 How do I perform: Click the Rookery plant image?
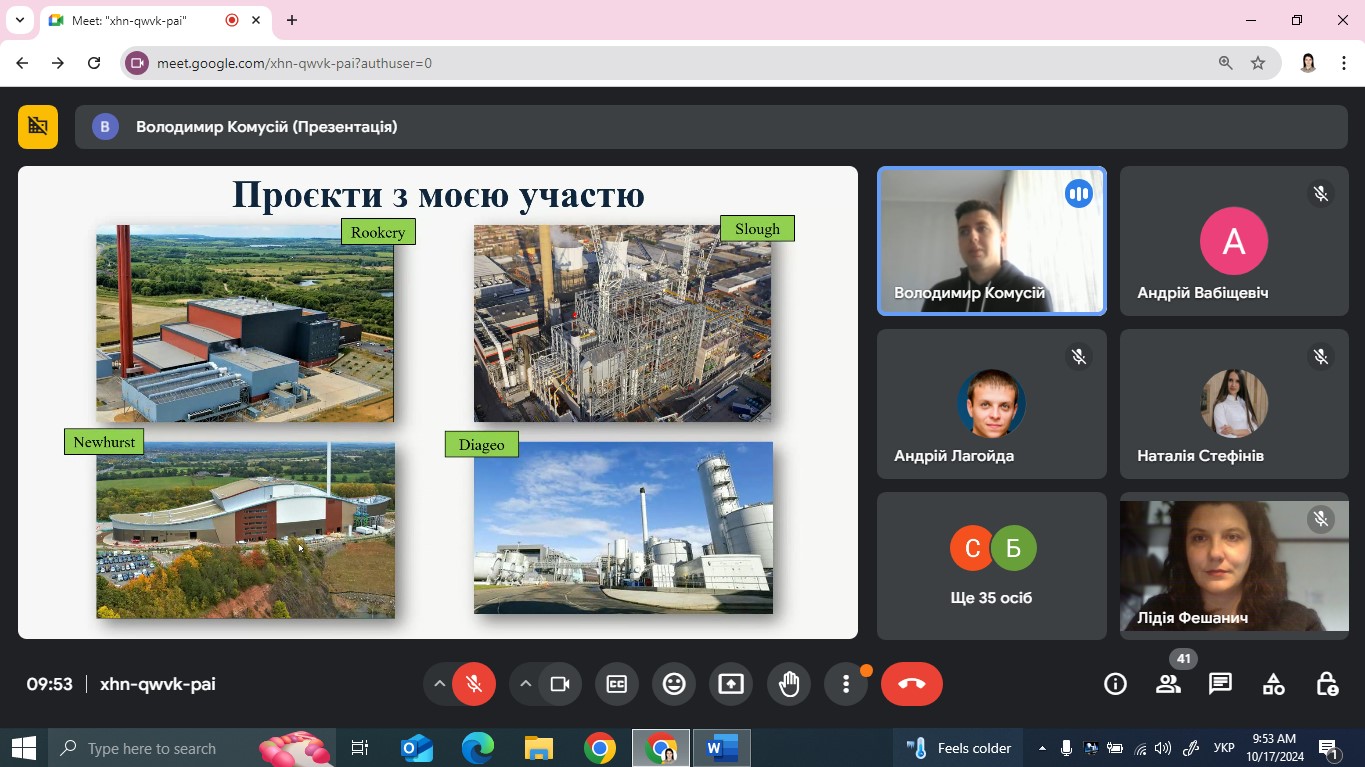[245, 323]
